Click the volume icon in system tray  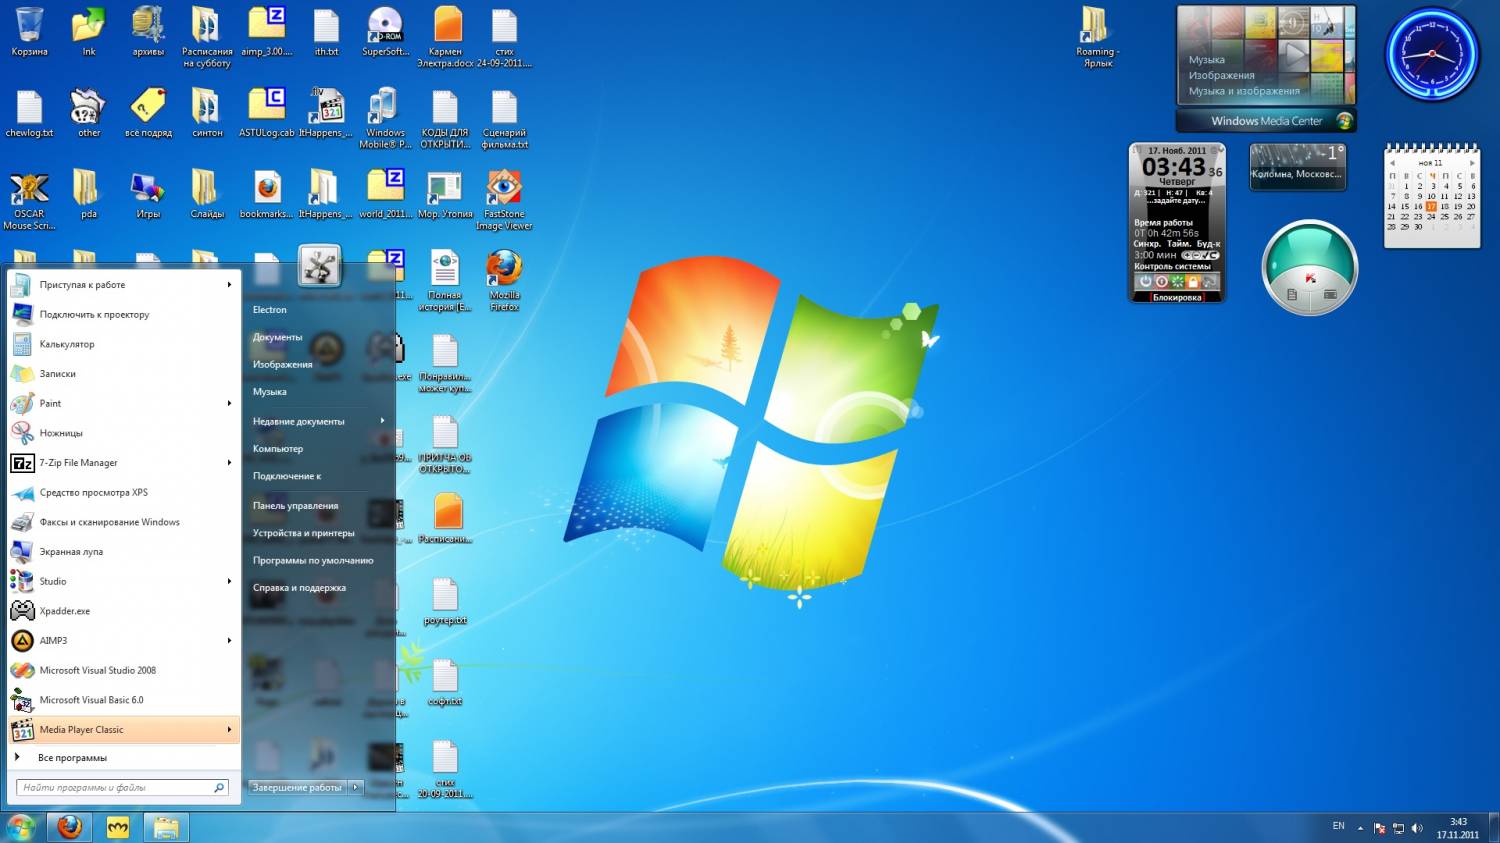pos(1416,828)
